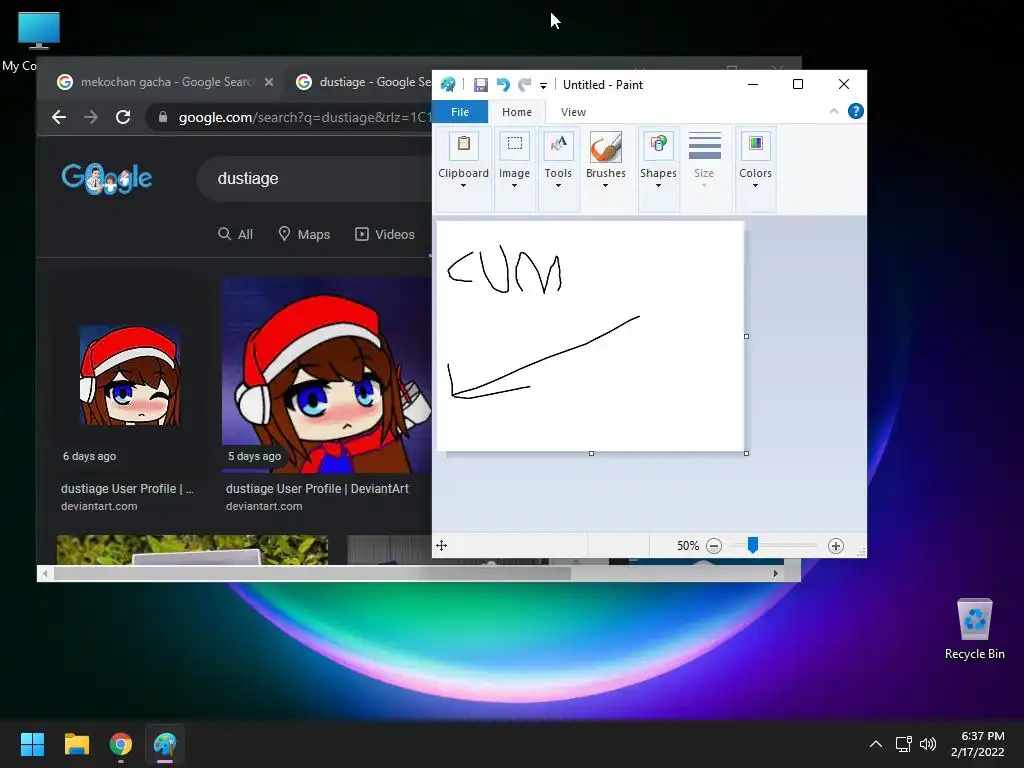Open the dustiage User Profile | DeviantArt link

(x=317, y=488)
